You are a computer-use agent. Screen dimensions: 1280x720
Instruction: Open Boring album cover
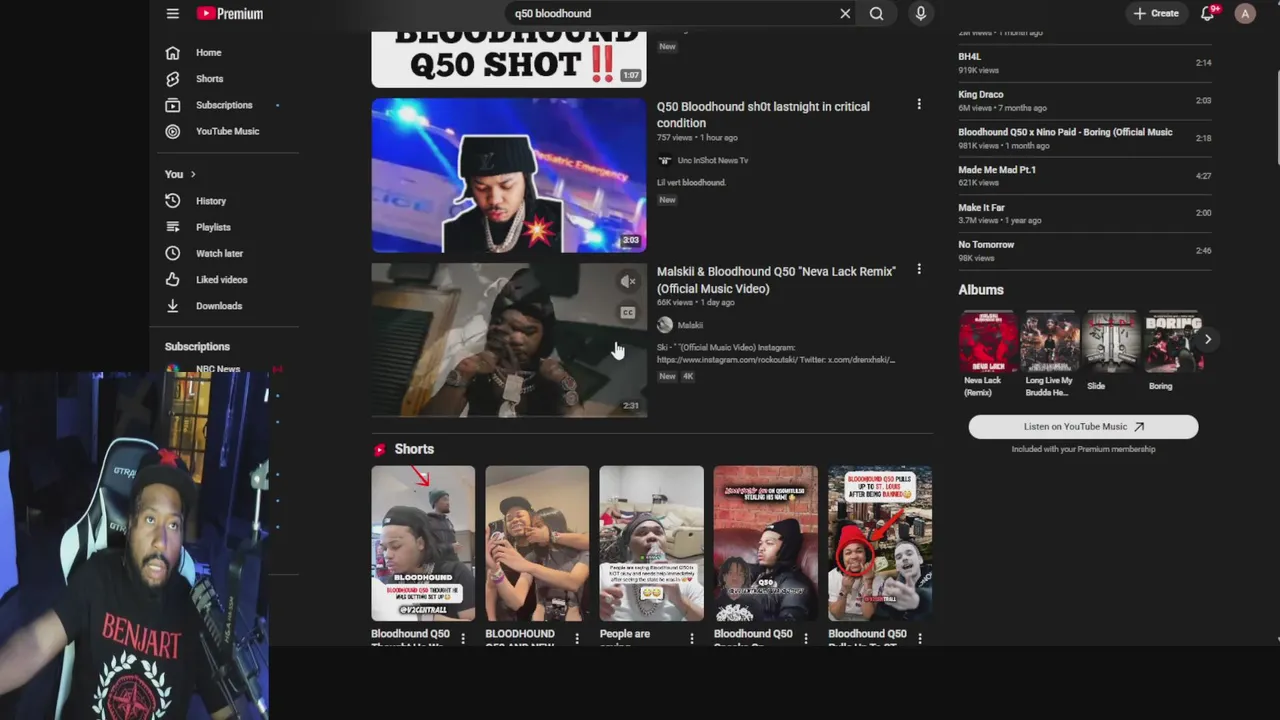pyautogui.click(x=1172, y=341)
